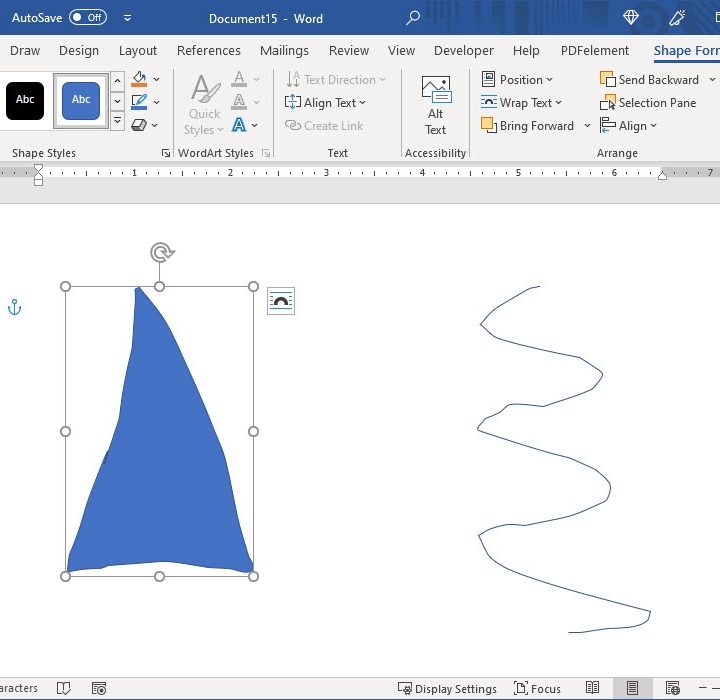Click the shape's bottom-right corner handle

click(x=253, y=576)
